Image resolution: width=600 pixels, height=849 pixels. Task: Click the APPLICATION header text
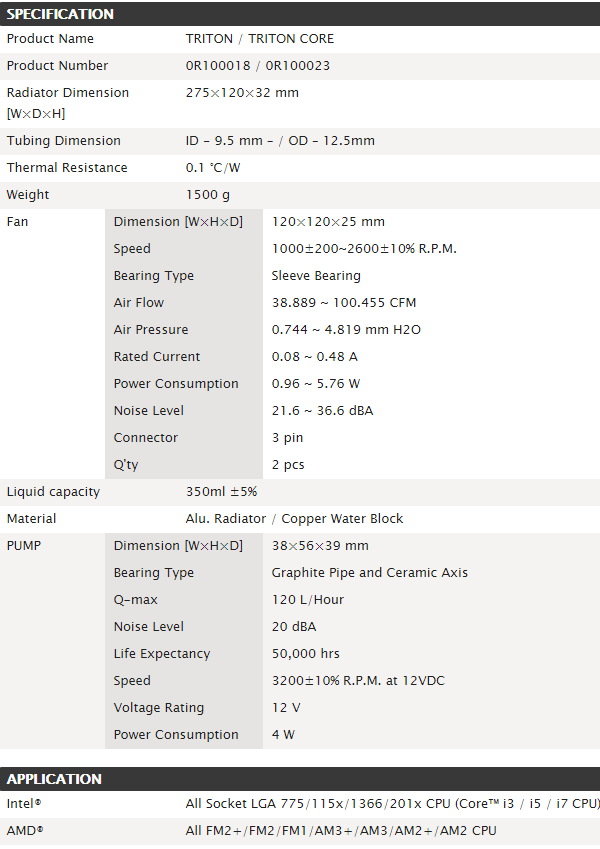54,779
